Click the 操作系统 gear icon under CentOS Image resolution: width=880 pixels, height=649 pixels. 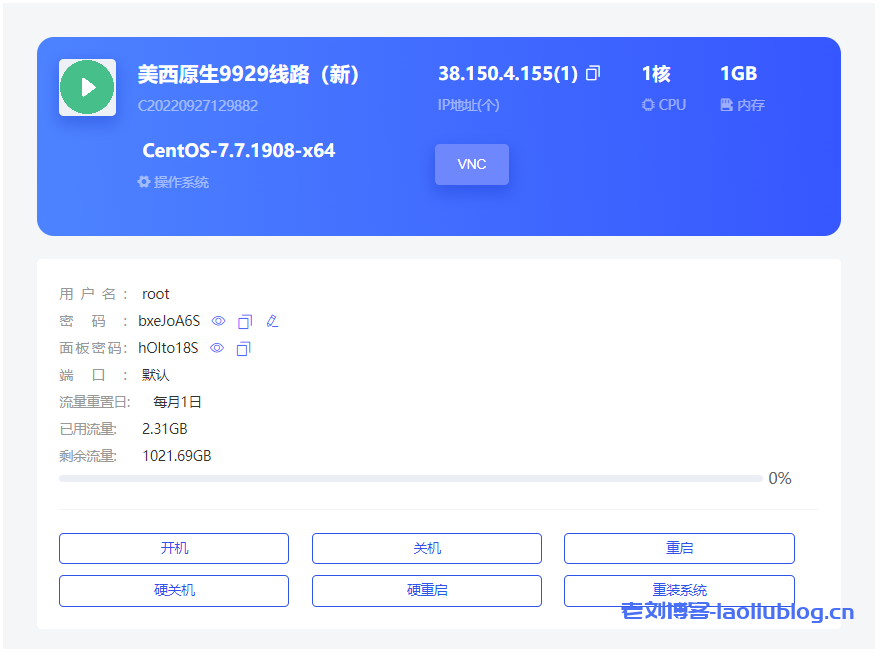tap(143, 182)
